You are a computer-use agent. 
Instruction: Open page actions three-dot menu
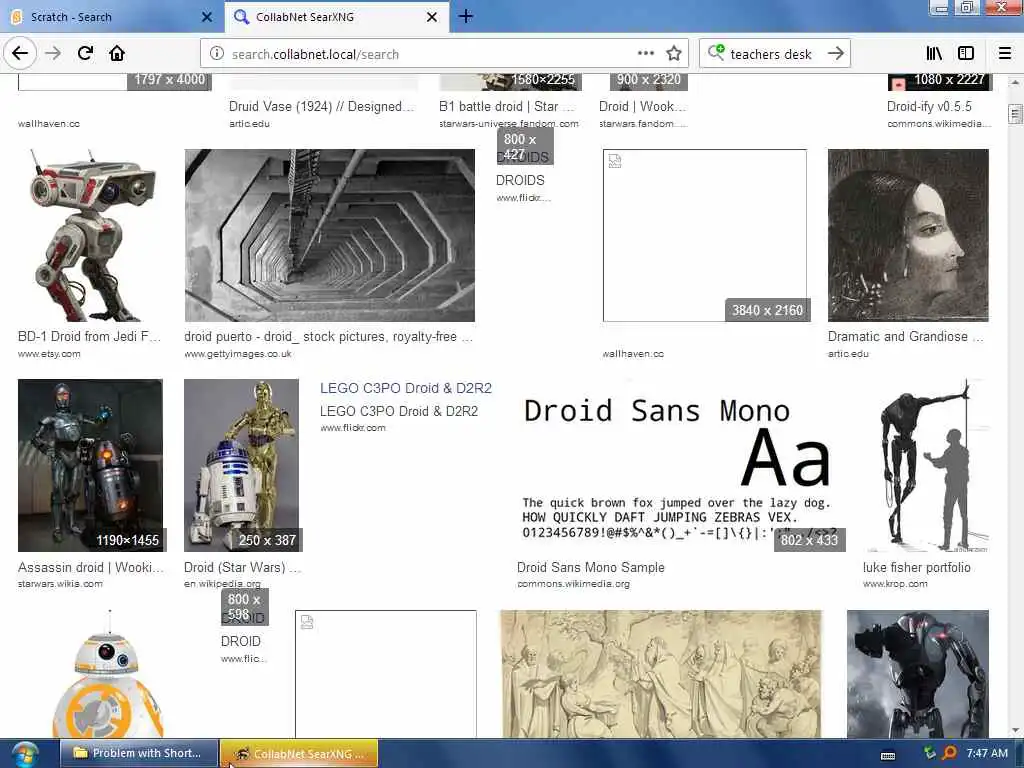pyautogui.click(x=646, y=54)
